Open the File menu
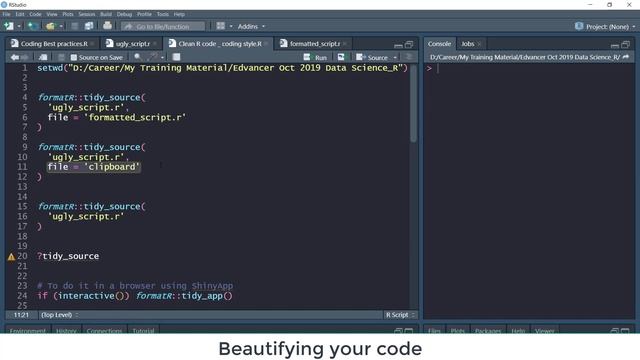640x360 pixels. [x=7, y=14]
